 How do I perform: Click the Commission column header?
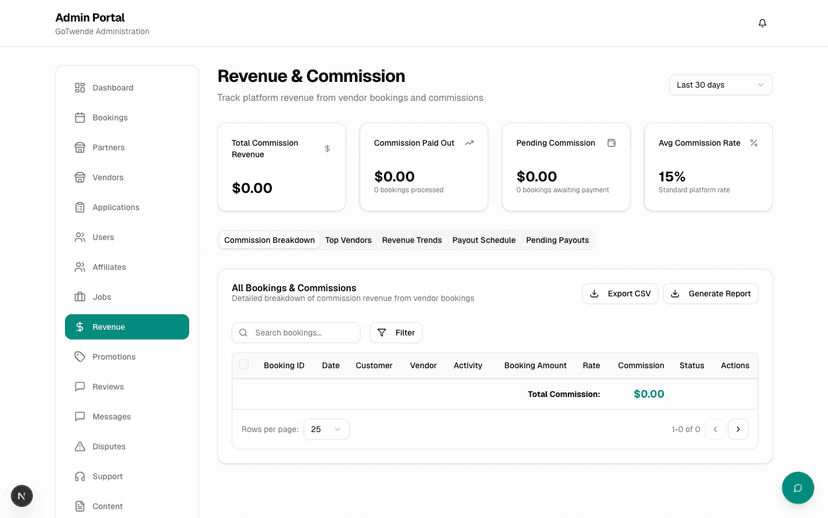tap(641, 365)
